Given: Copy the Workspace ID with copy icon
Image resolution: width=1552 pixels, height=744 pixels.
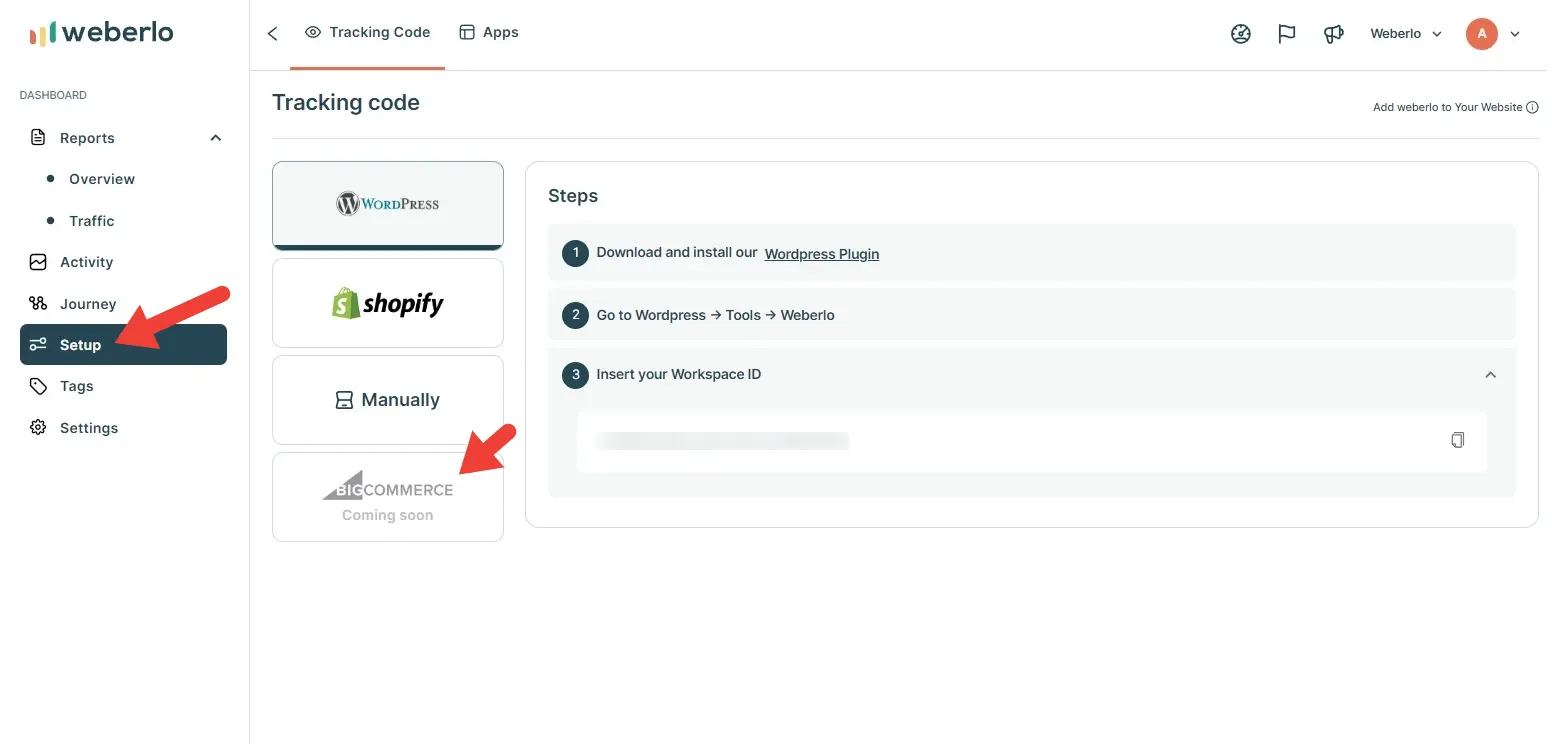Looking at the screenshot, I should 1458,440.
